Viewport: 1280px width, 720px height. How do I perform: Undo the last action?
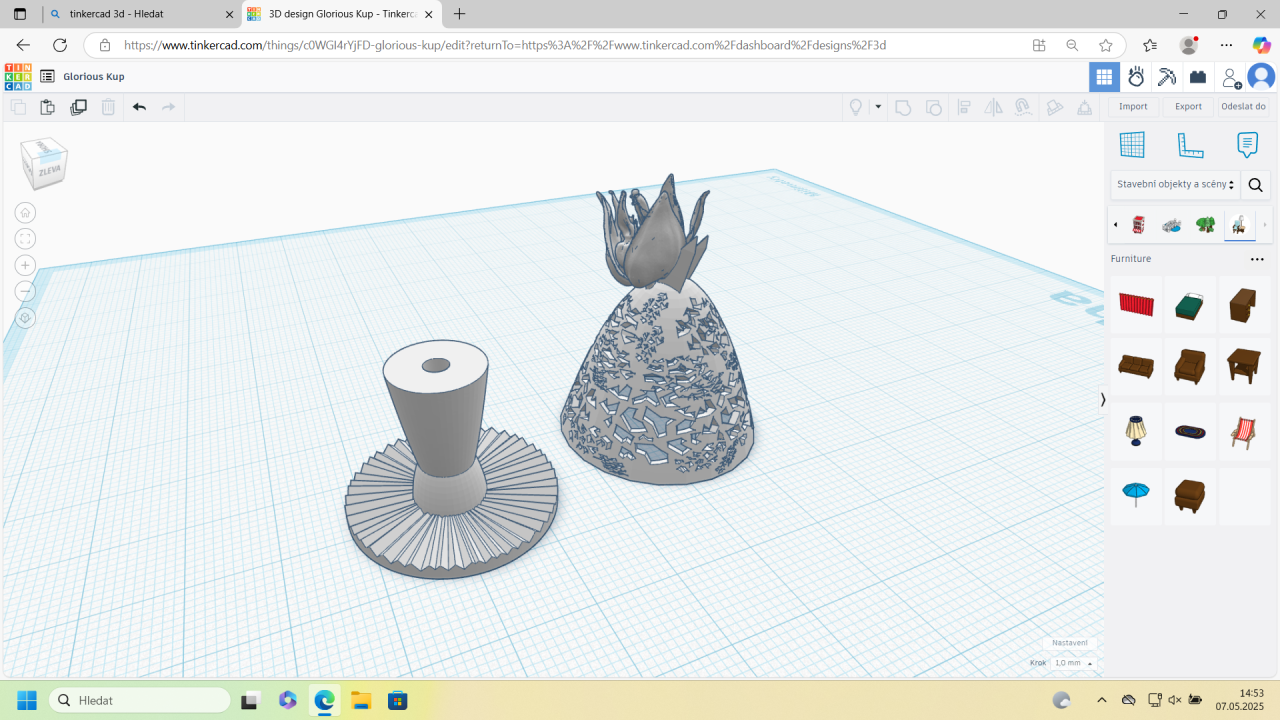pyautogui.click(x=139, y=107)
